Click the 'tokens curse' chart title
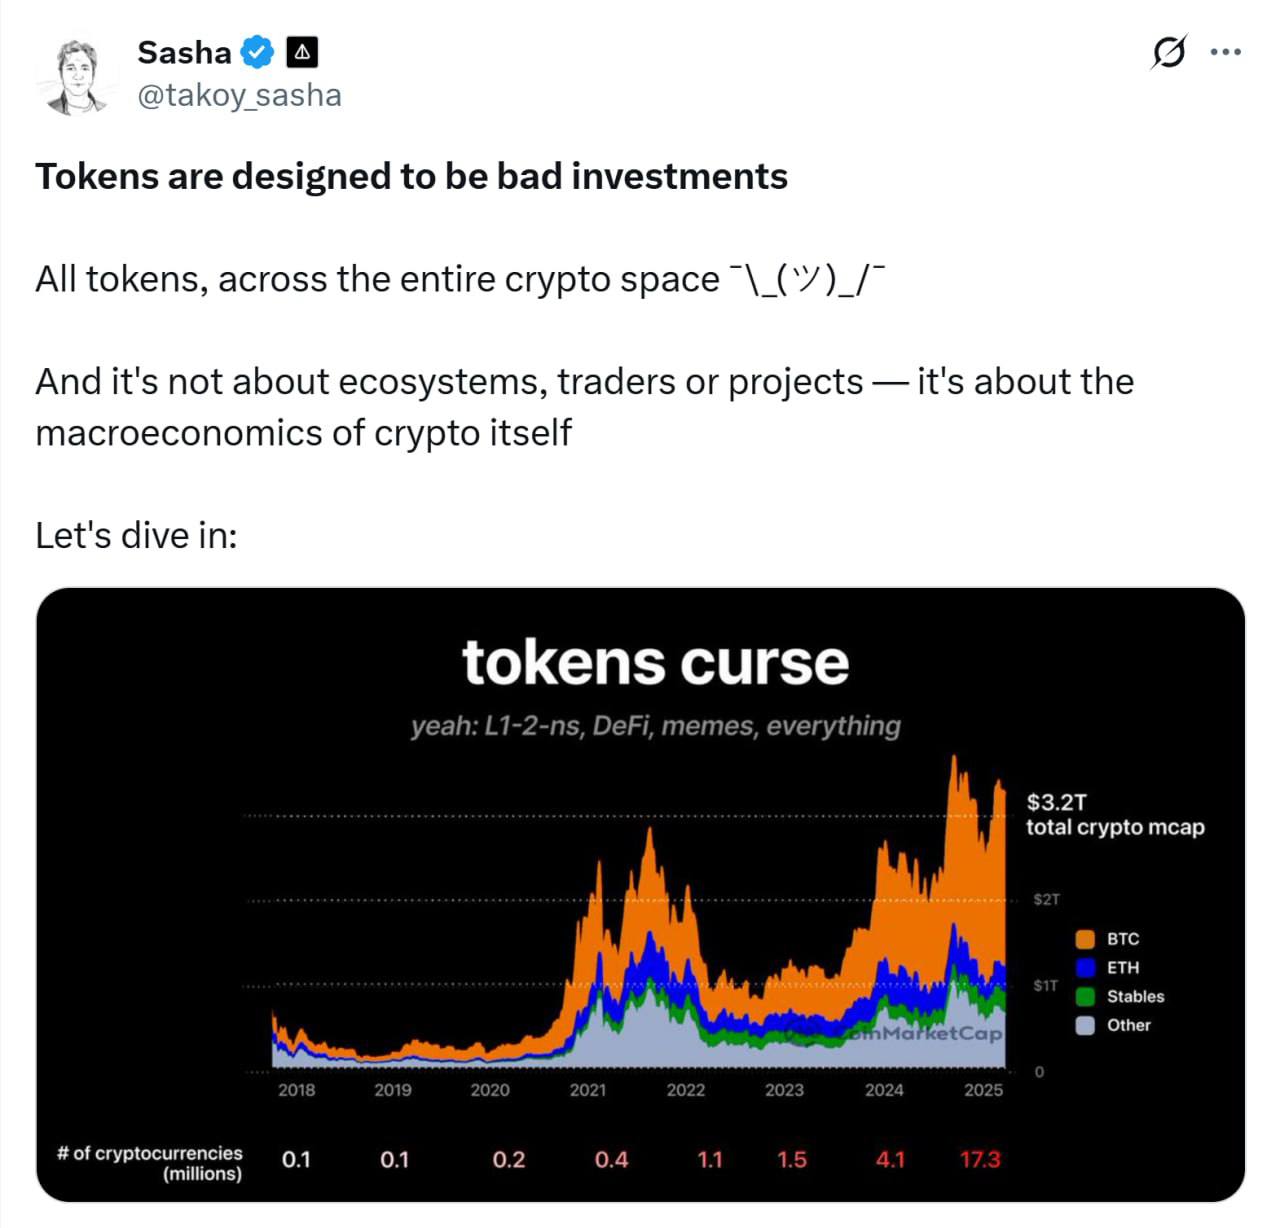The image size is (1280, 1228). [655, 662]
